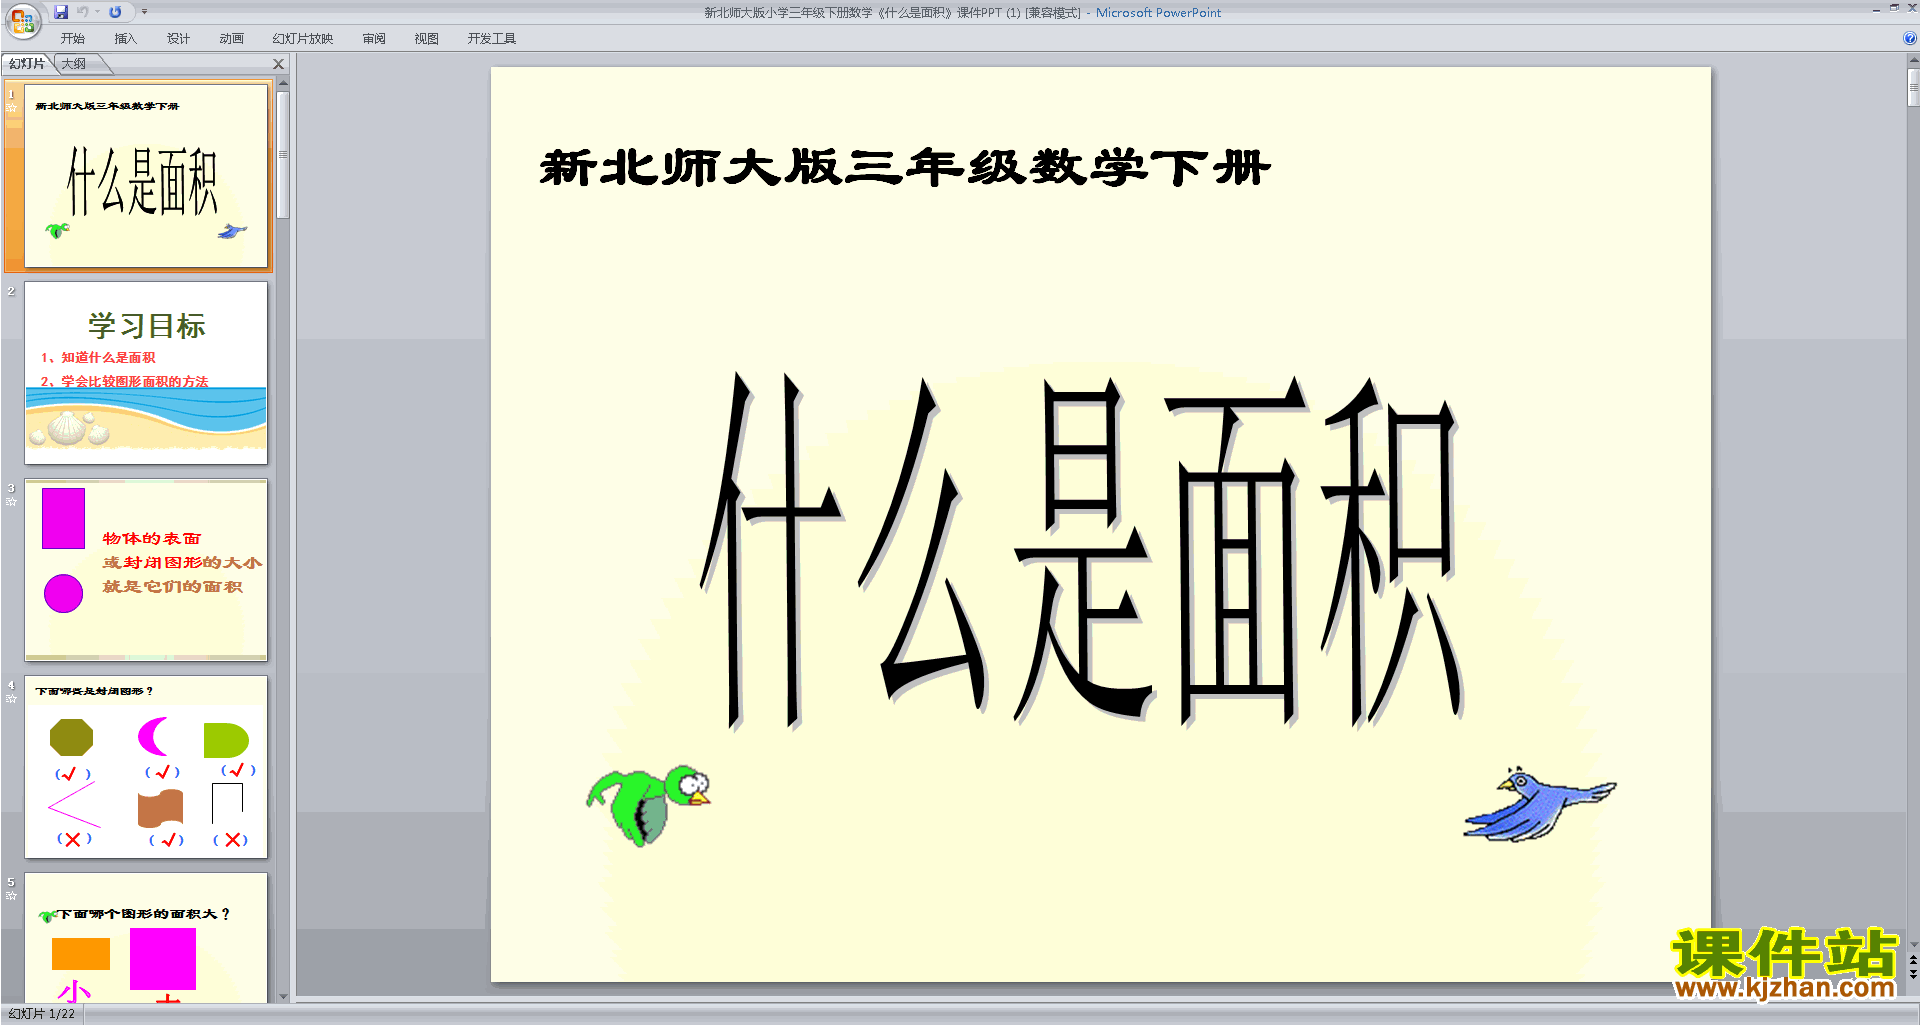
Task: Open the 审阅 ribbon tab
Action: 374,39
